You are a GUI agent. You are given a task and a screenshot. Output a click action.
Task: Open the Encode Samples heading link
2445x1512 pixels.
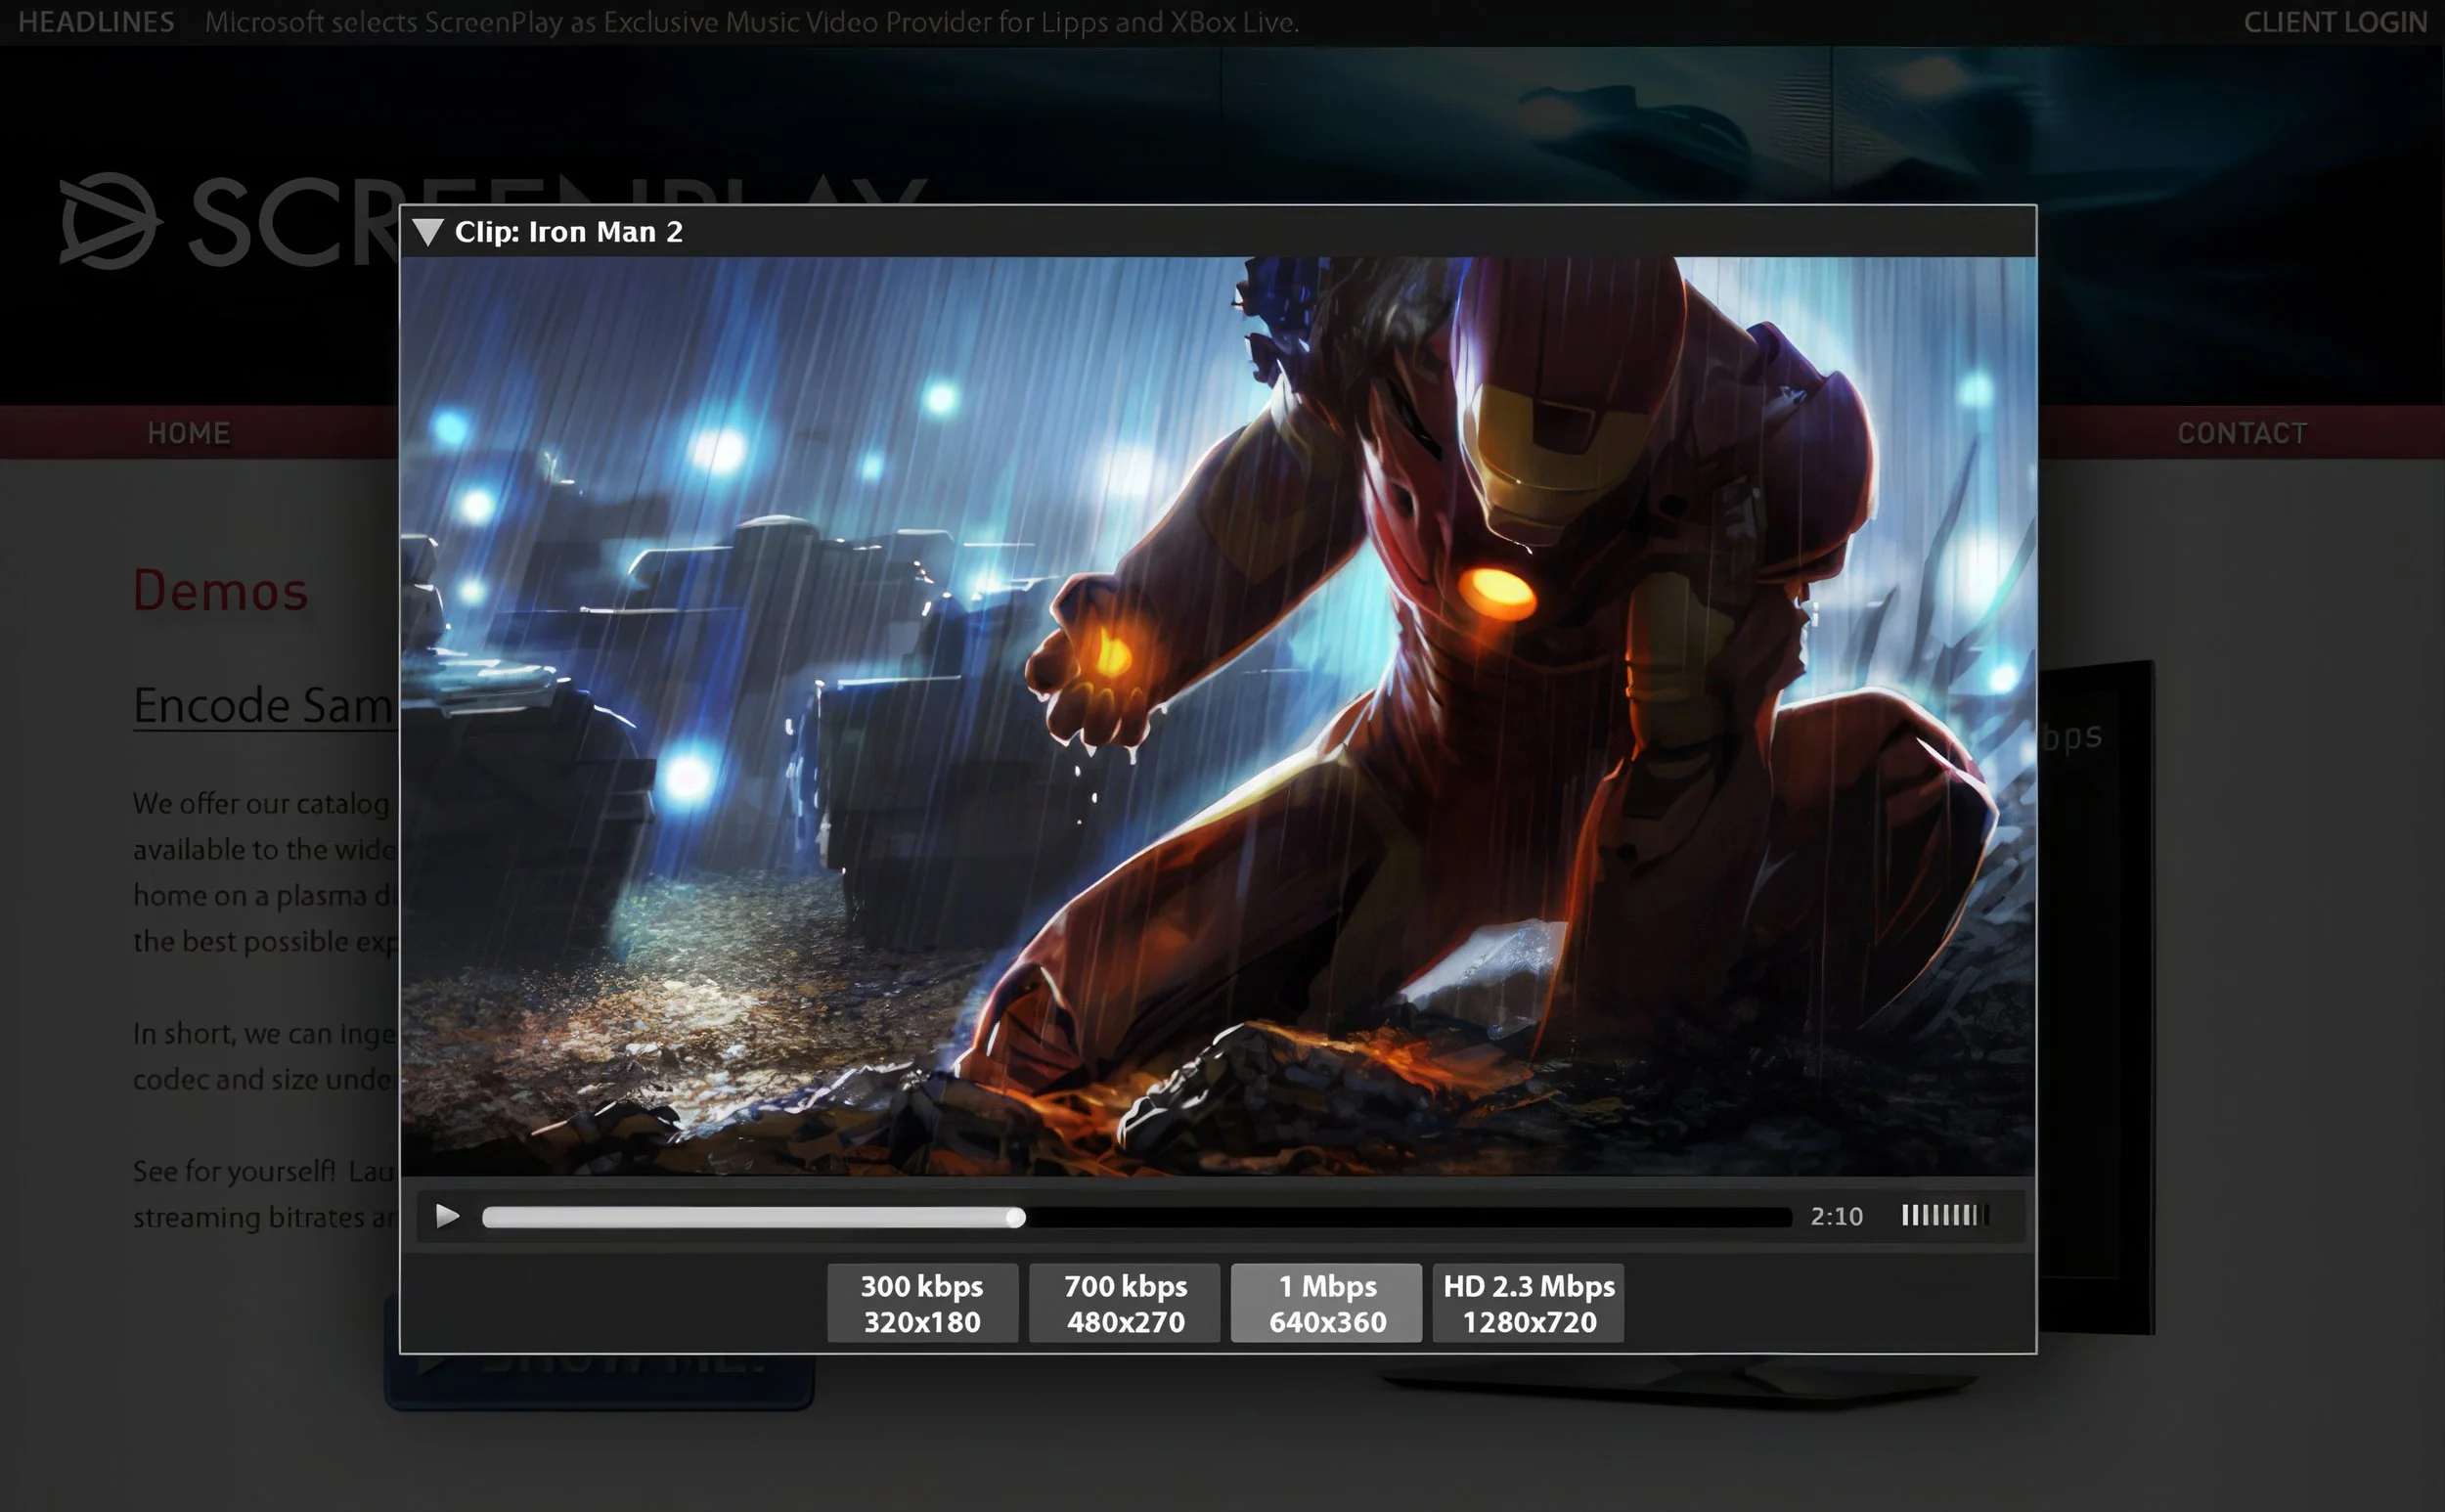click(263, 706)
